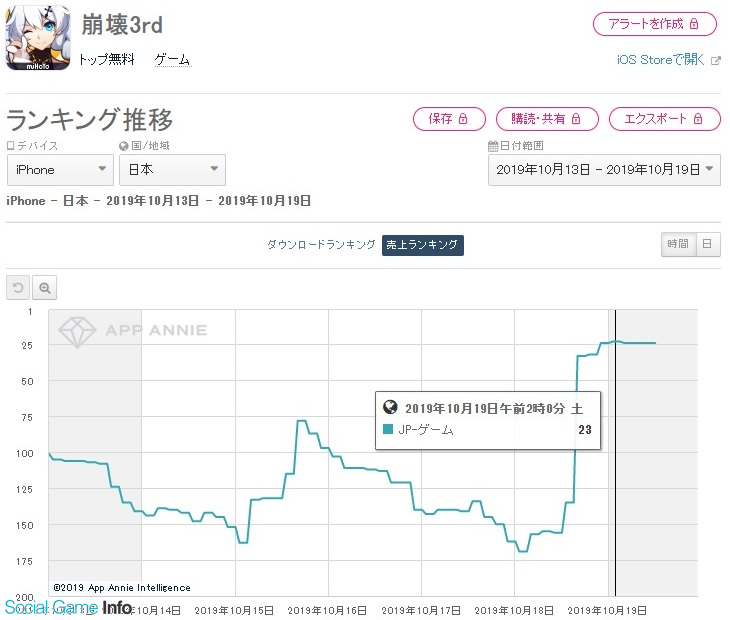Switch to the ダウンロードランキング tab

click(321, 245)
